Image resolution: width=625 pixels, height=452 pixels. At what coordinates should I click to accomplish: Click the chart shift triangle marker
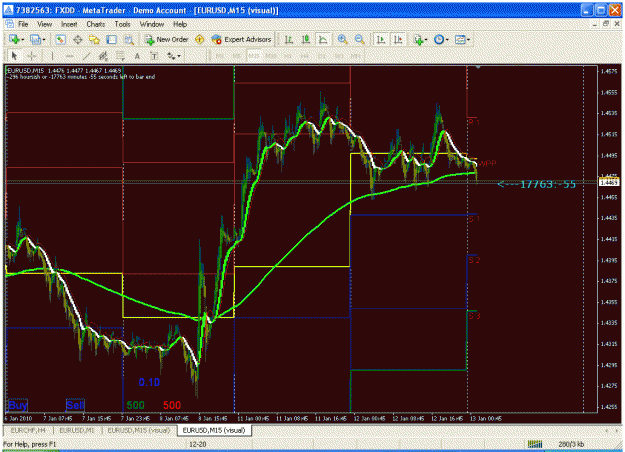click(478, 67)
